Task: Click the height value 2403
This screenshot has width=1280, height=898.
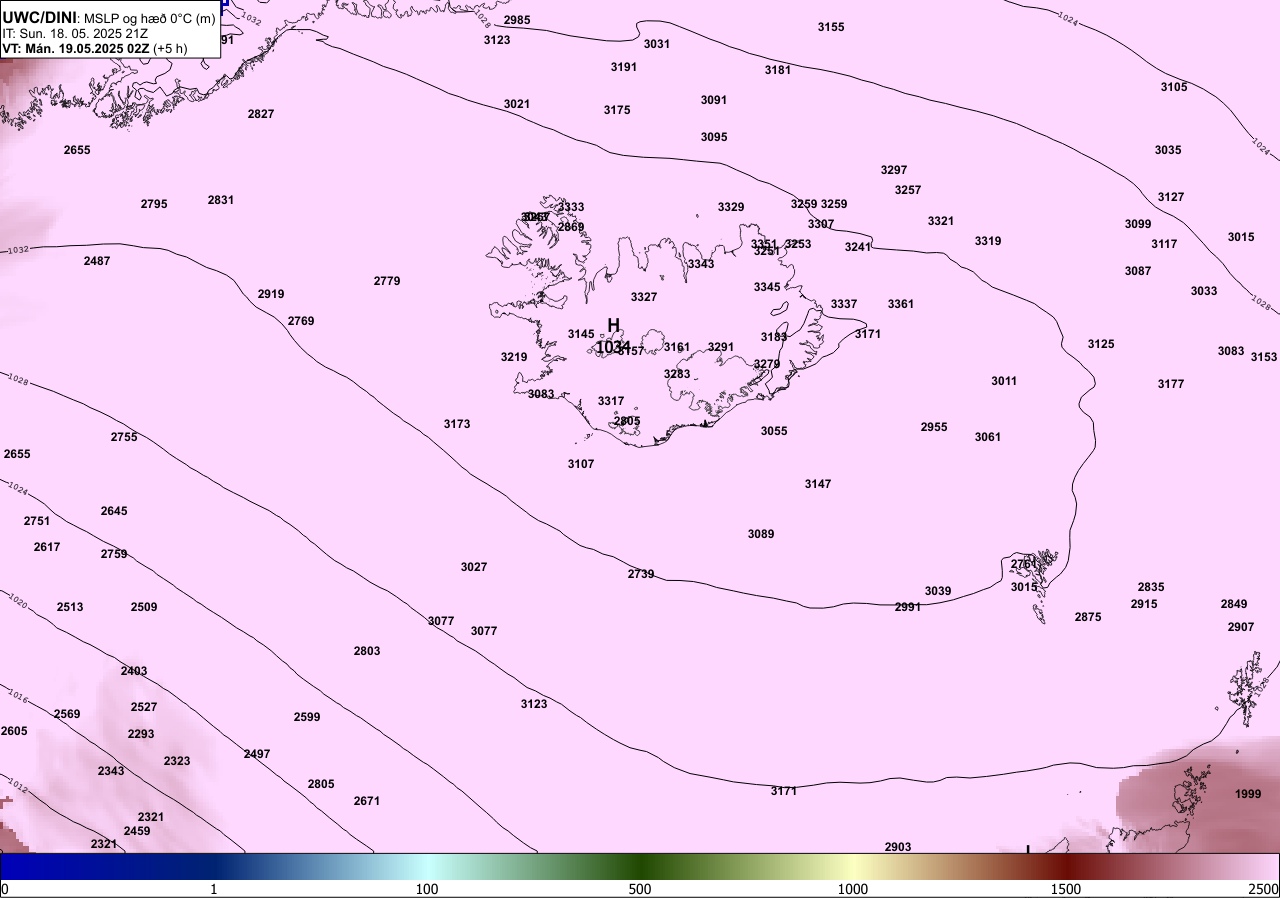Action: (134, 671)
